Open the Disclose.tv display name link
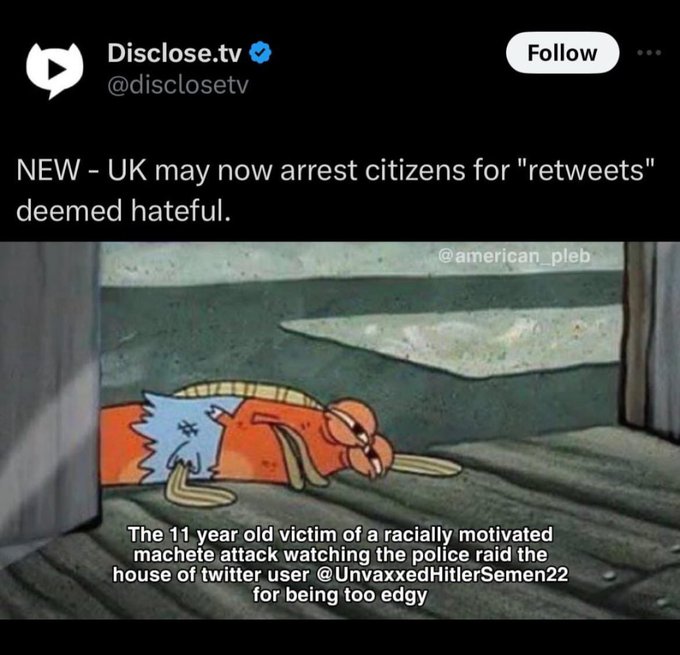Screen dimensions: 680x655 click(174, 53)
